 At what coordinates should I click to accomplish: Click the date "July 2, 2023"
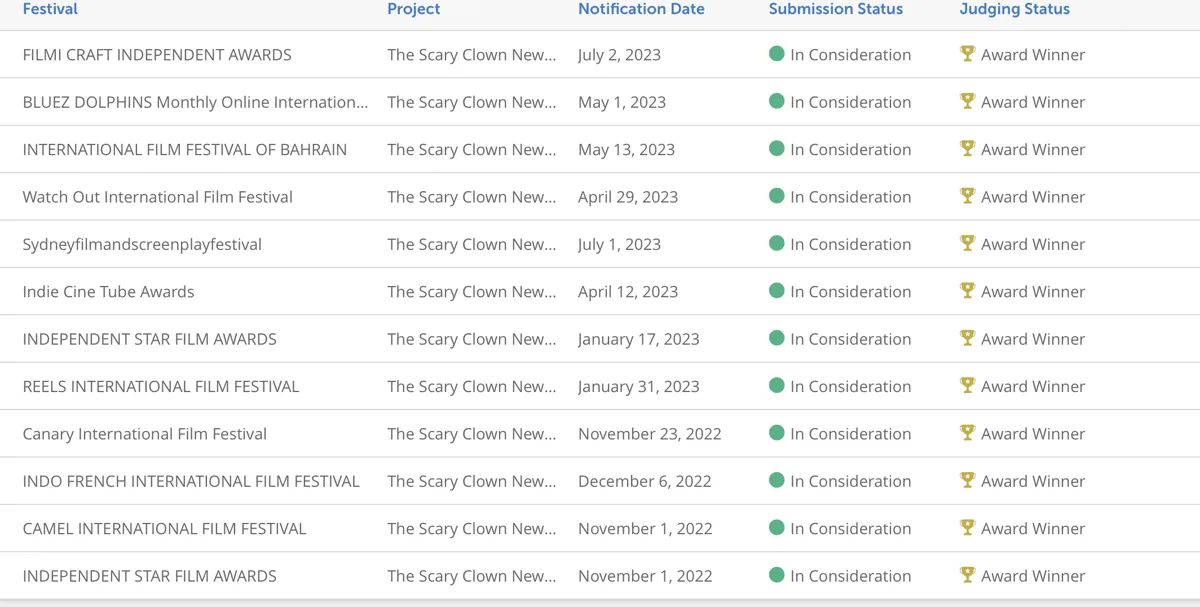coord(619,55)
